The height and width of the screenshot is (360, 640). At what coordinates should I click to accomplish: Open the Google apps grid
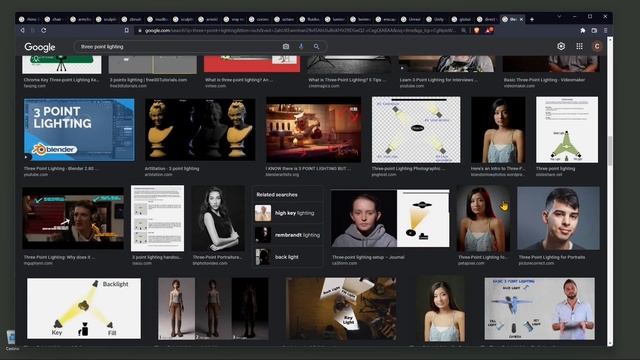coord(579,47)
